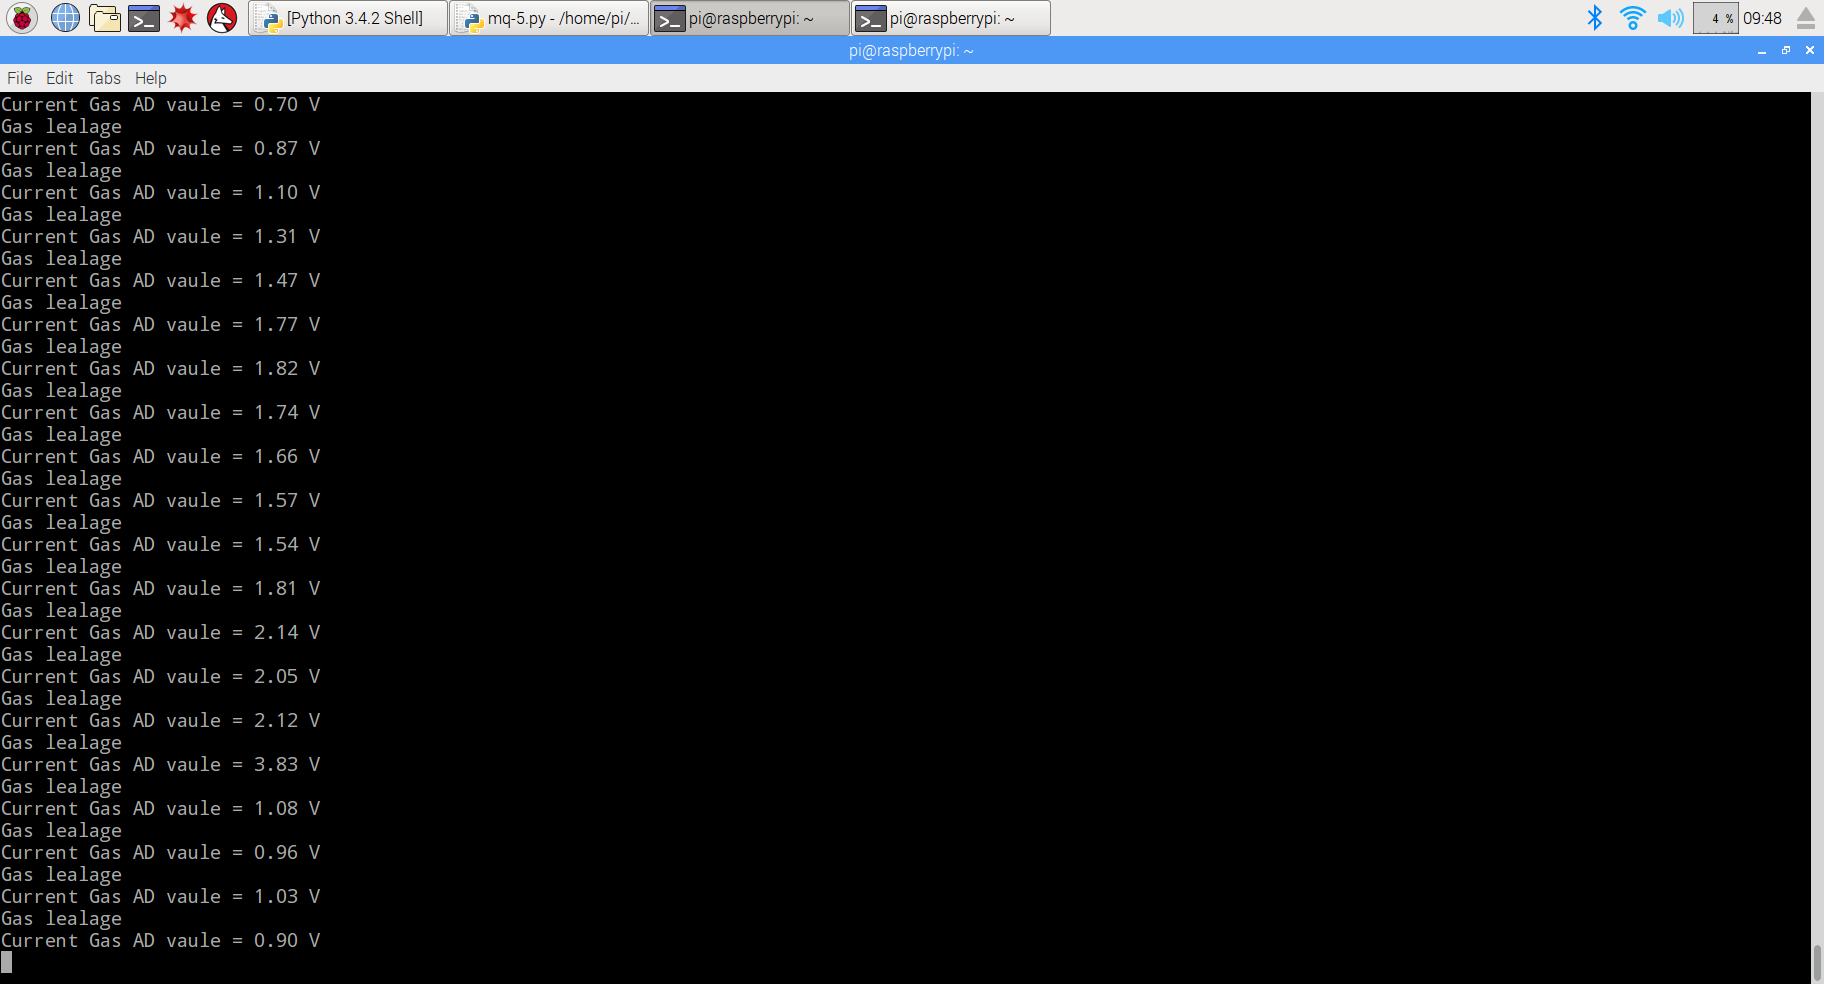Click the line reading 0.96 V
1824x984 pixels.
(160, 852)
